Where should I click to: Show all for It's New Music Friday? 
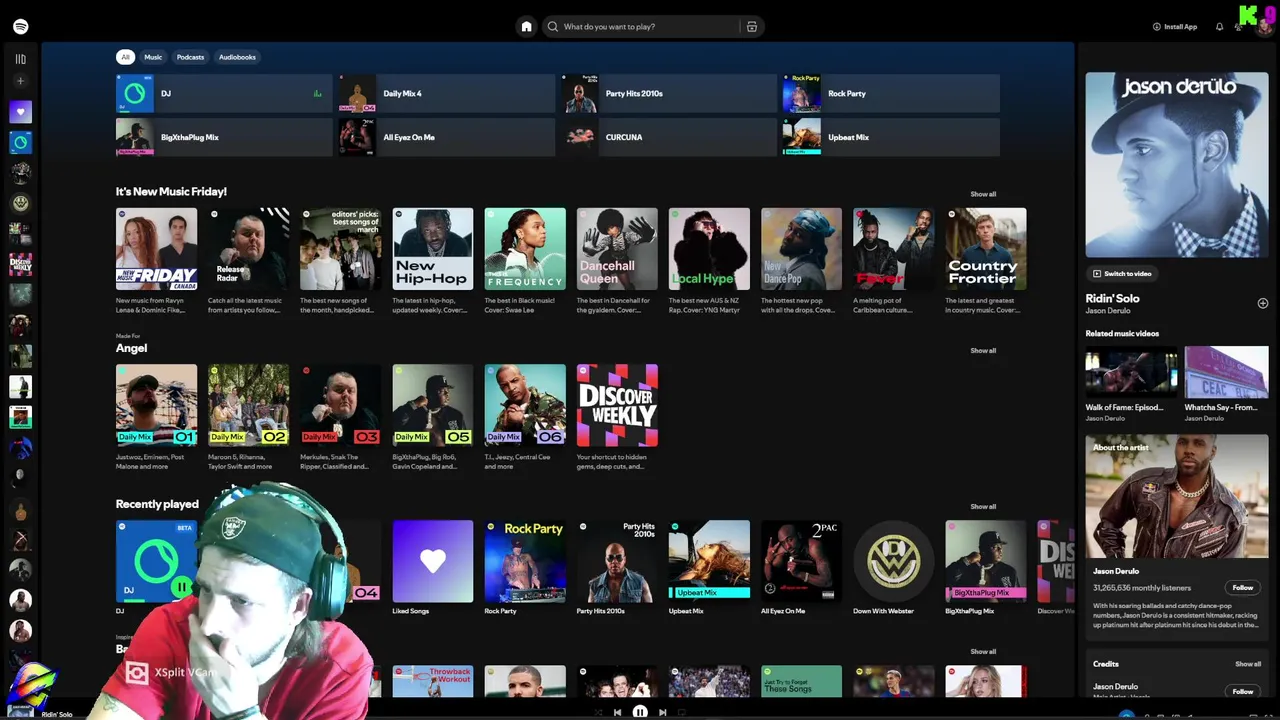[x=983, y=194]
